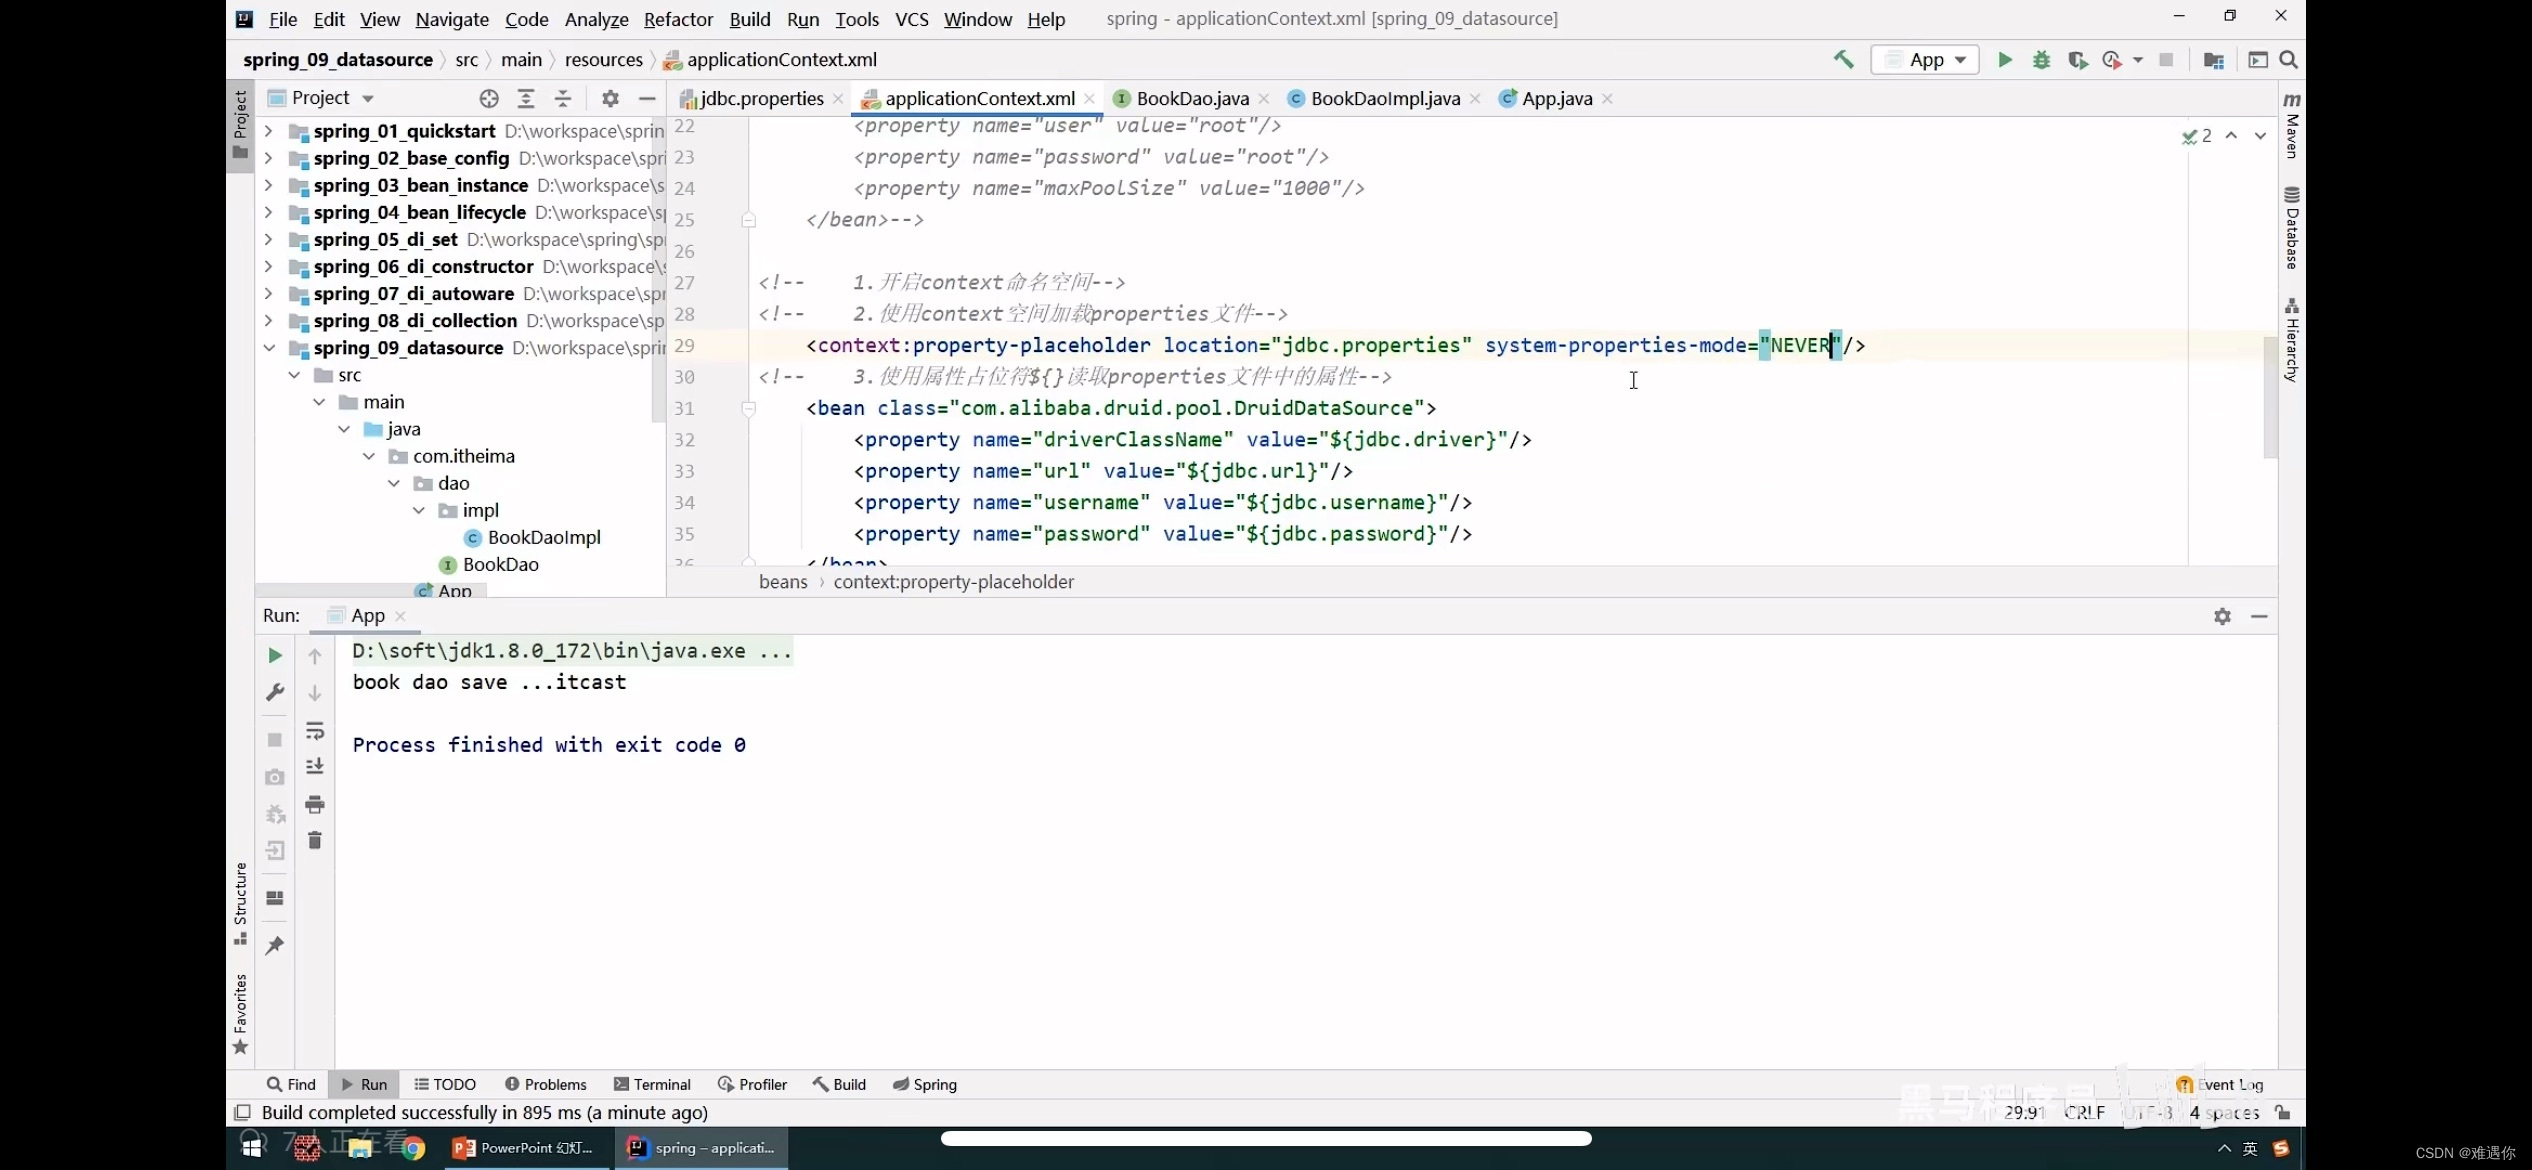Print console output icon

(x=315, y=804)
